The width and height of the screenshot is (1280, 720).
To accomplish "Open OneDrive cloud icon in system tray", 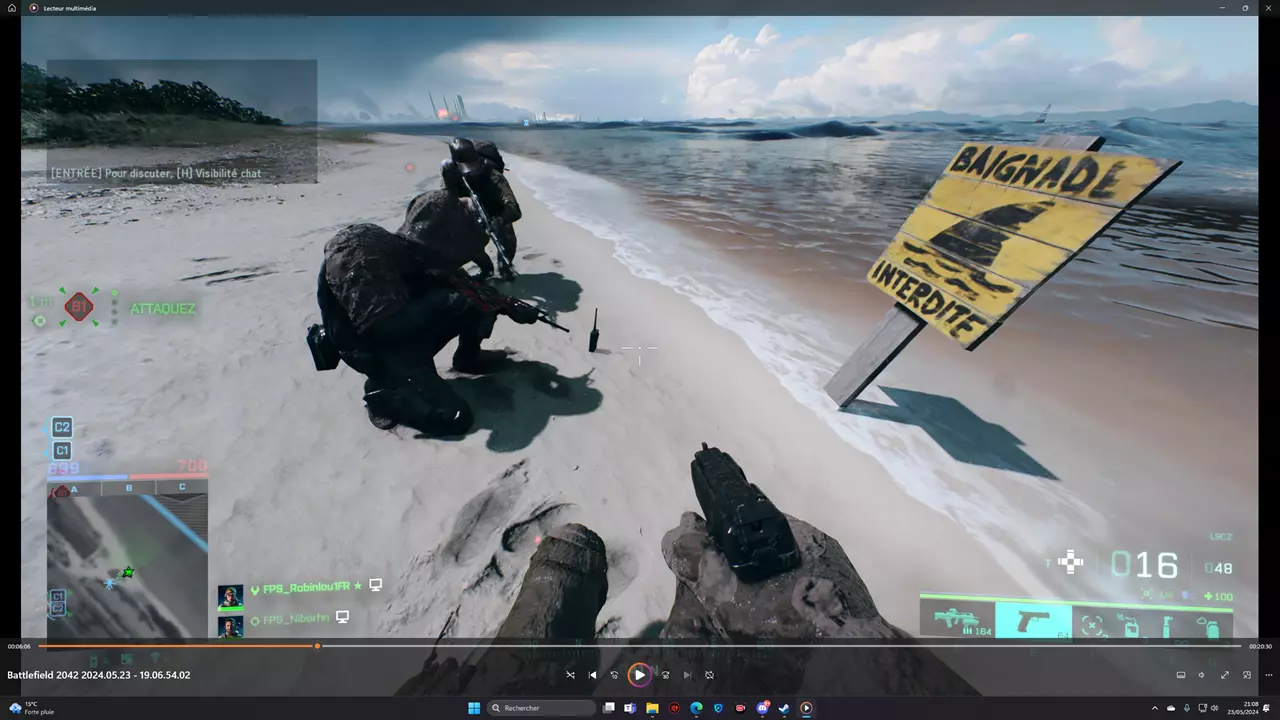I will click(x=1171, y=708).
